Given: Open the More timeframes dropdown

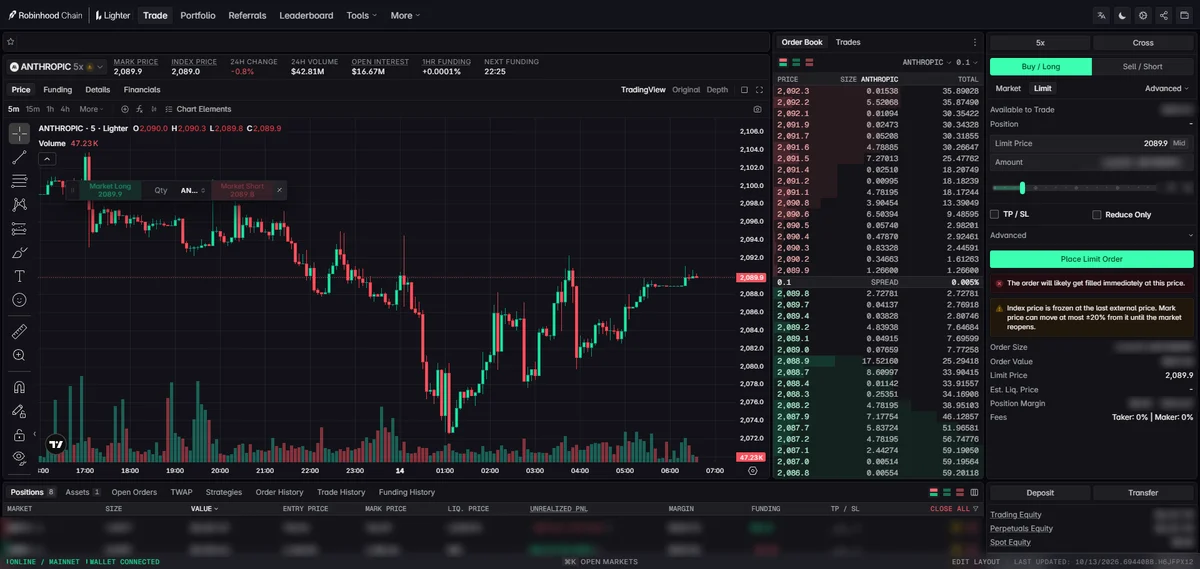Looking at the screenshot, I should tap(92, 109).
